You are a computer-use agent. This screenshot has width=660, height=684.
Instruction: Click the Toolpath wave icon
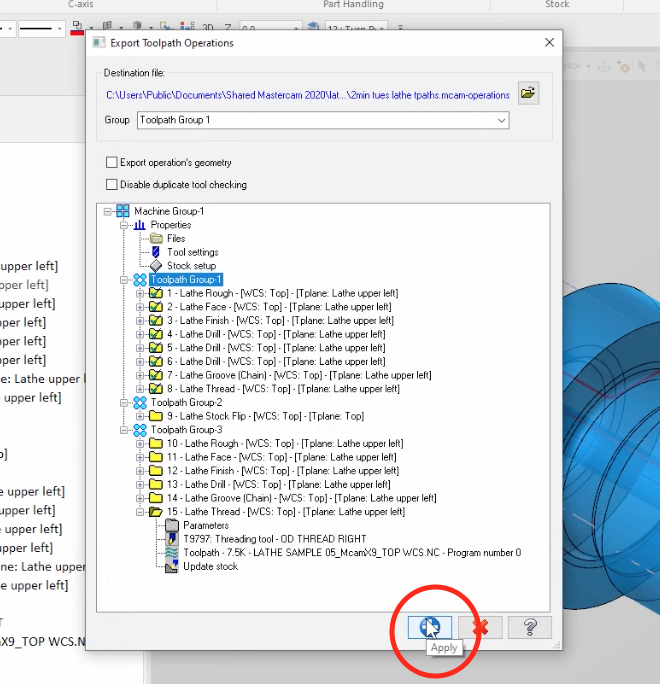172,553
